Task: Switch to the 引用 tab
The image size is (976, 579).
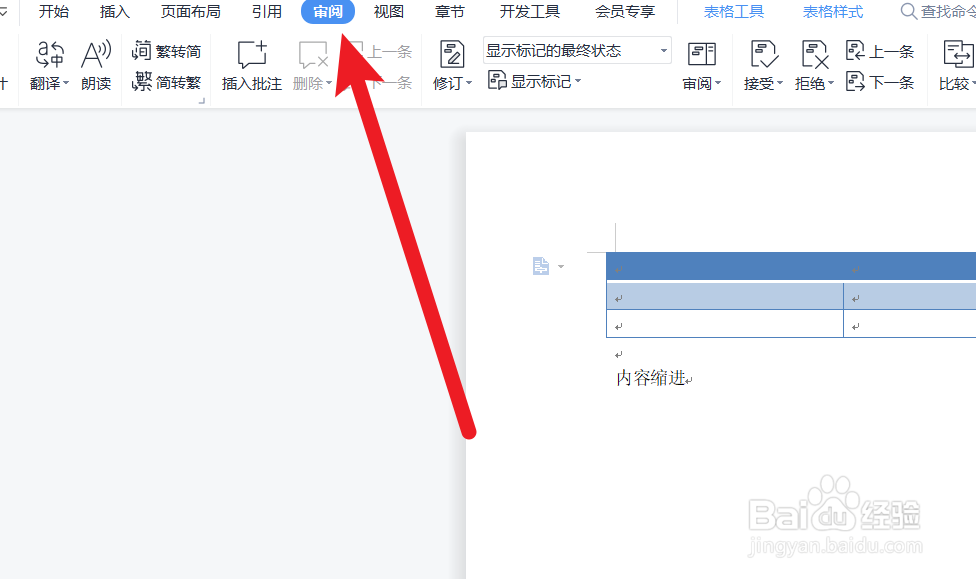Action: [x=266, y=11]
